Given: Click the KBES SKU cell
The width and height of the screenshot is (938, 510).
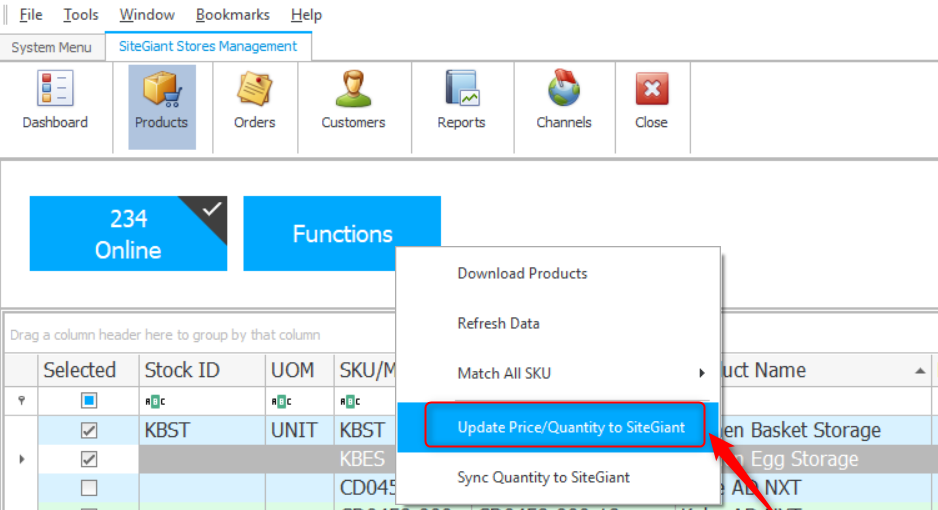Looking at the screenshot, I should tap(366, 459).
